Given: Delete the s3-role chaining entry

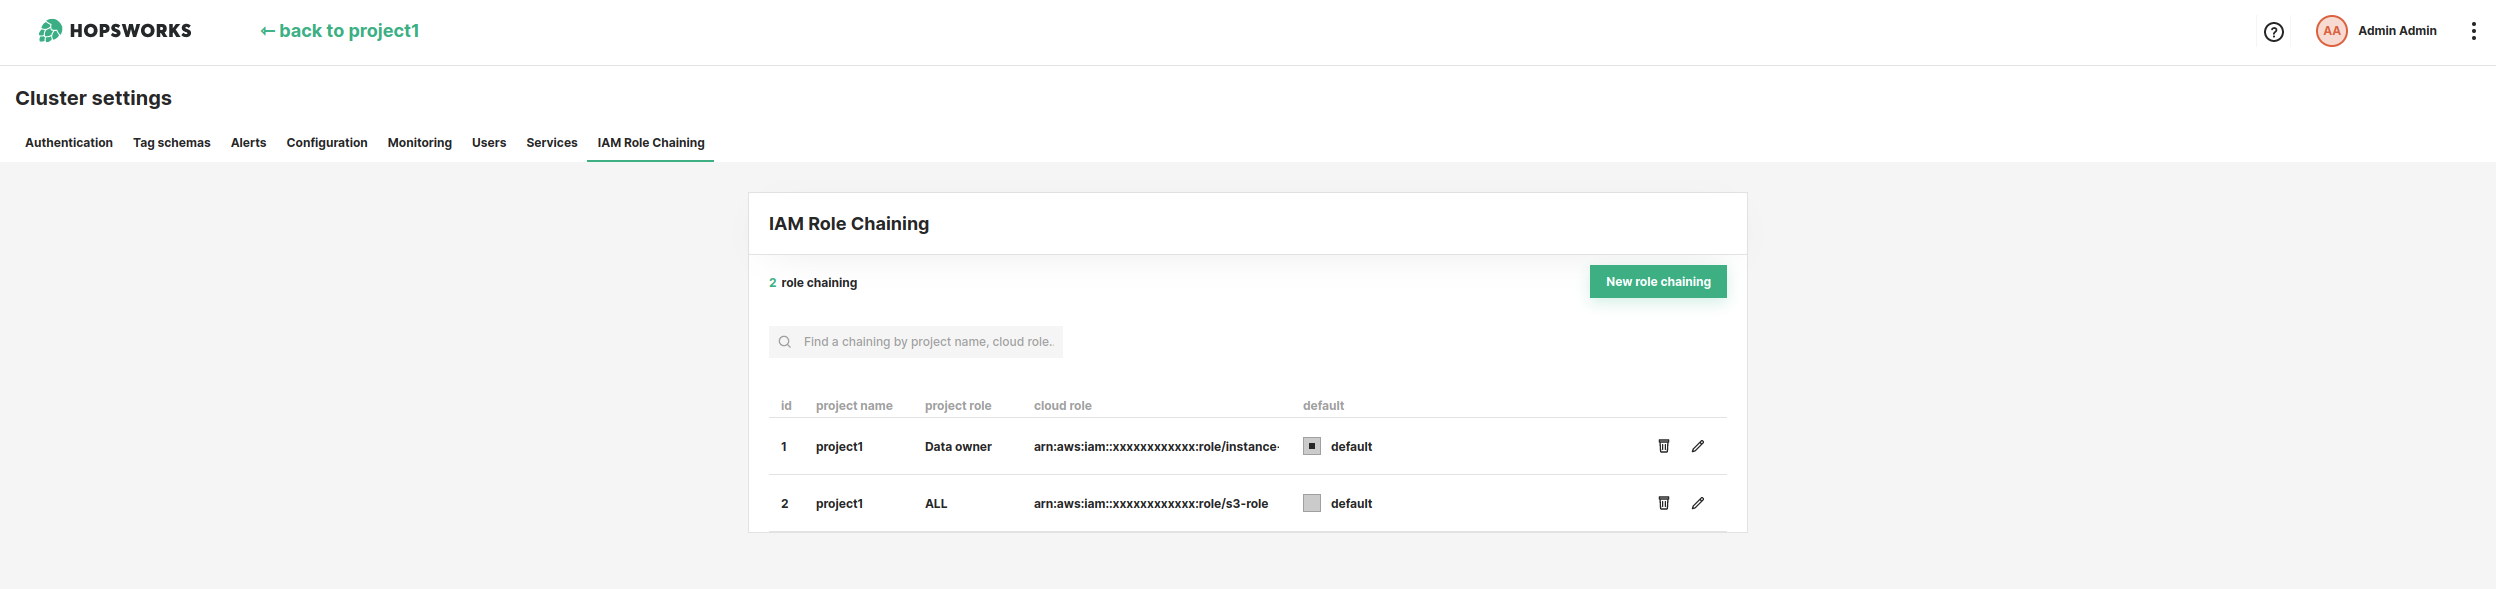Looking at the screenshot, I should click(1663, 503).
